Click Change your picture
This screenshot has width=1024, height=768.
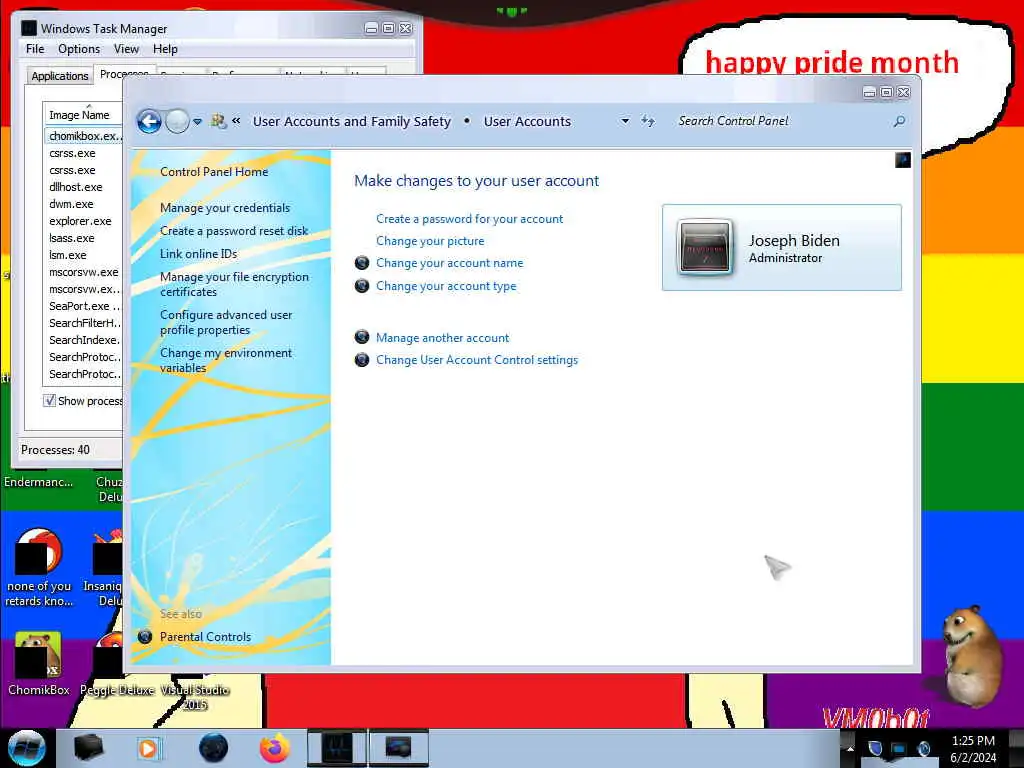[430, 241]
